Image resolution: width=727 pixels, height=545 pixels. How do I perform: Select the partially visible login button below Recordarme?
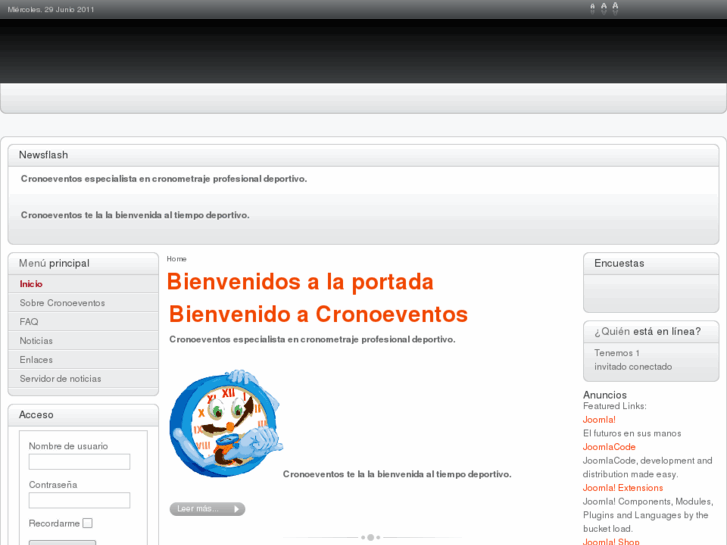tap(63, 542)
